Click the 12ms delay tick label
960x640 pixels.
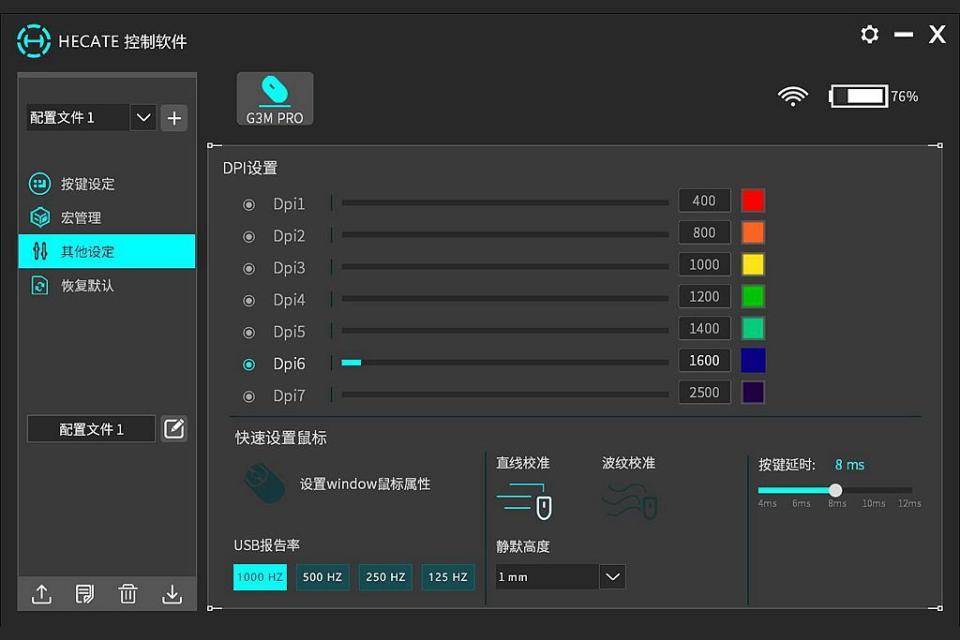(x=909, y=503)
